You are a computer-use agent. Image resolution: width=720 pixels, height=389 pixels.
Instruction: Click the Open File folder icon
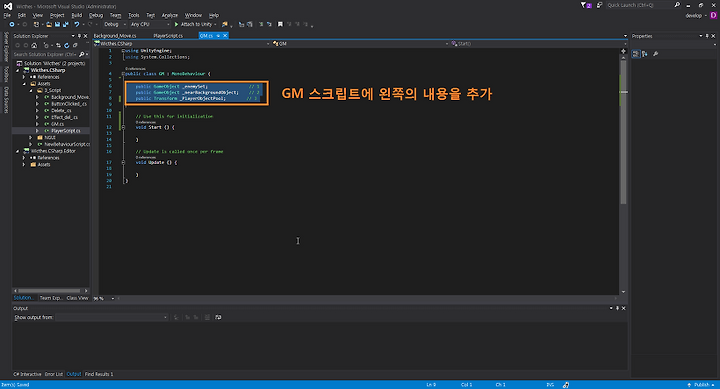click(x=49, y=24)
